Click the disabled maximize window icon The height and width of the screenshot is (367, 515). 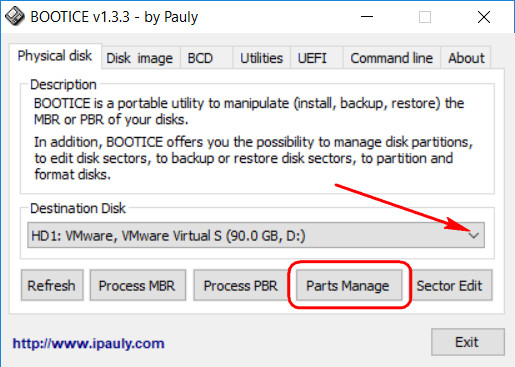425,17
